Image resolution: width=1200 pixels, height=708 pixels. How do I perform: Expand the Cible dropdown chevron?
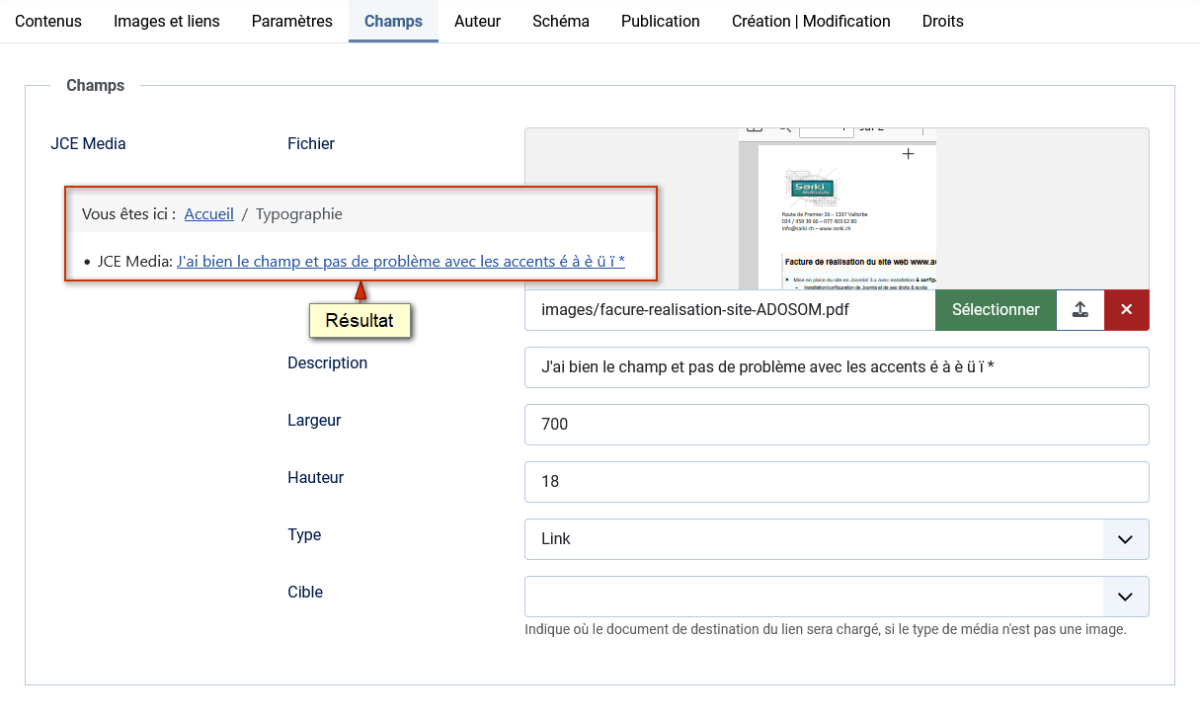pyautogui.click(x=1126, y=597)
